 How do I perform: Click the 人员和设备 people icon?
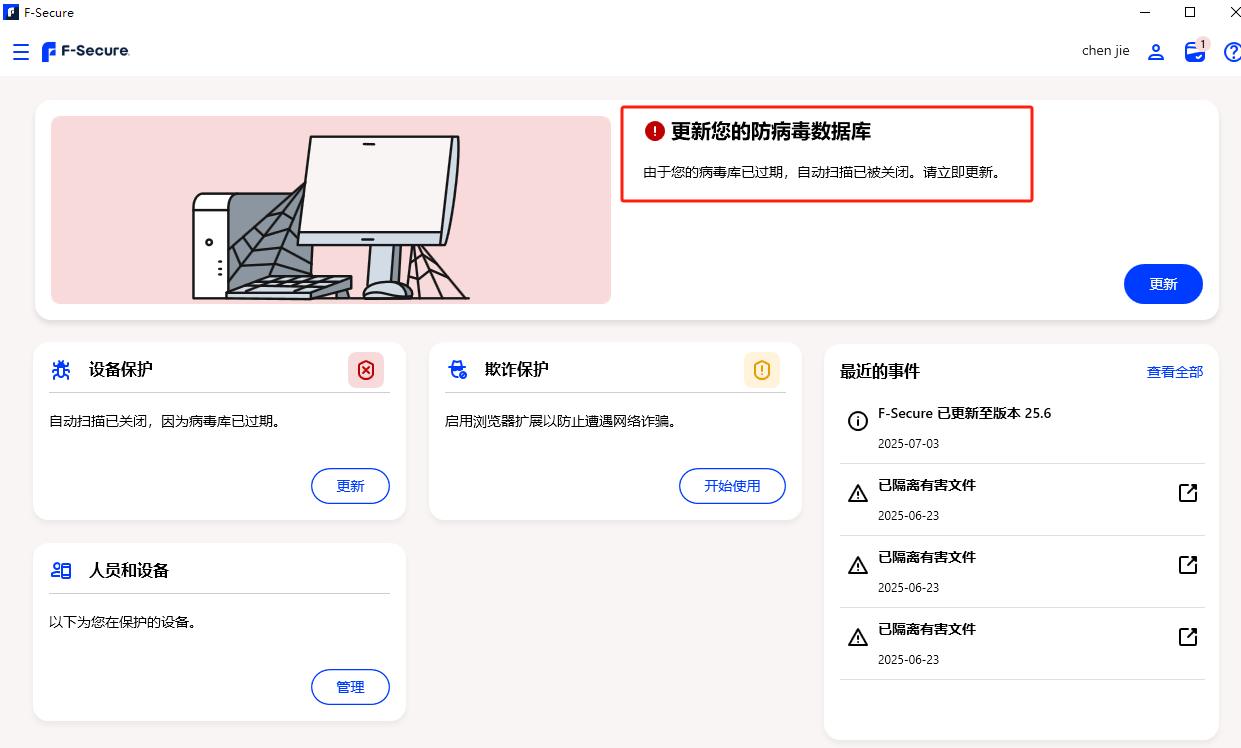61,571
